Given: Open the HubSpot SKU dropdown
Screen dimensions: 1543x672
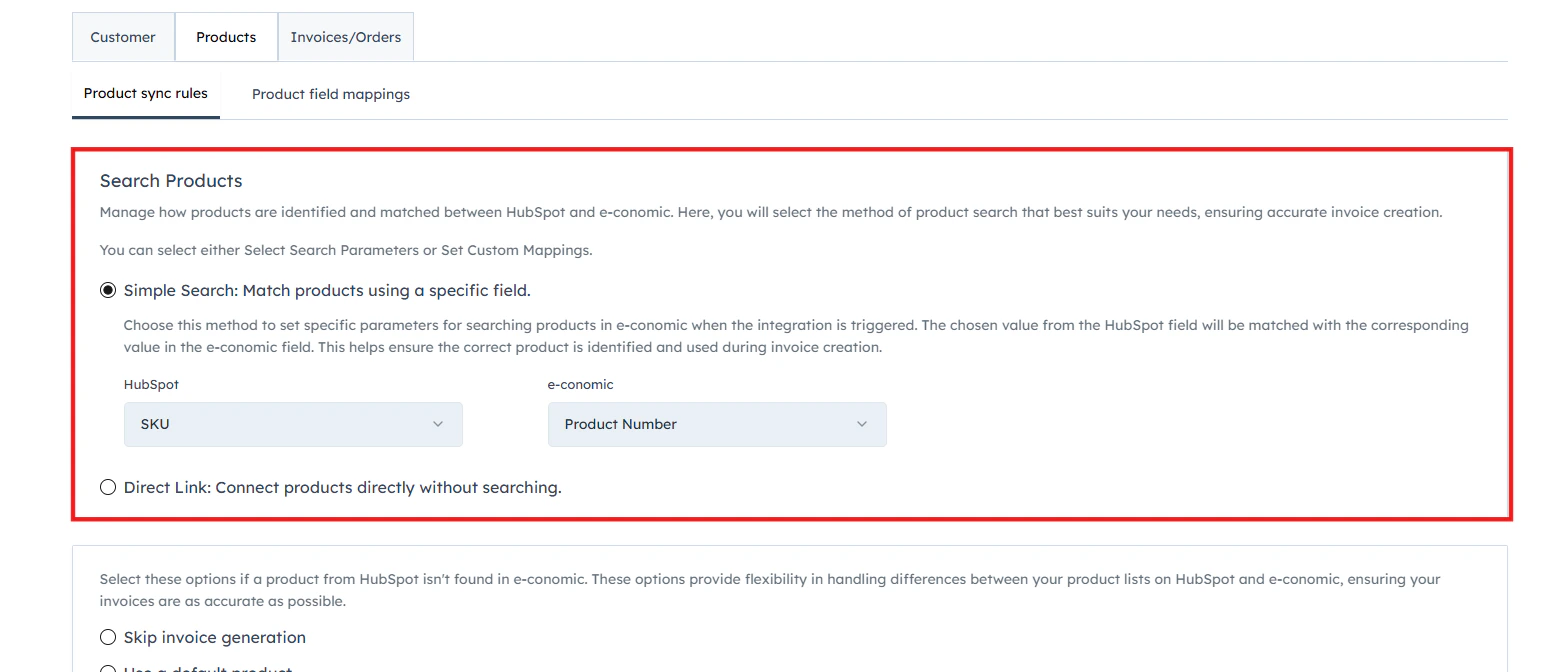Looking at the screenshot, I should (x=293, y=424).
